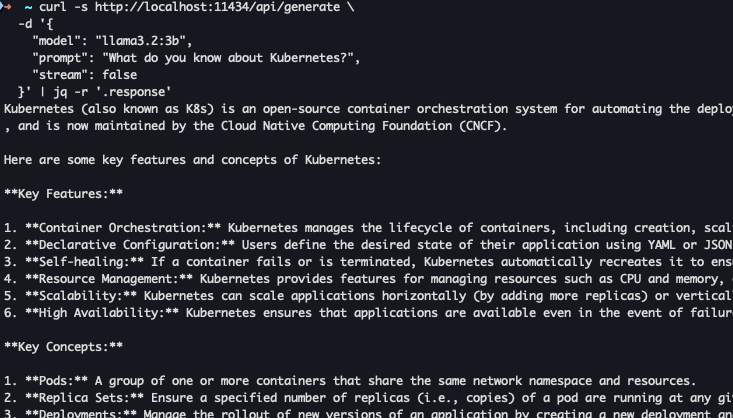
Task: Click the "Replica Sets" list item
Action: pos(368,398)
